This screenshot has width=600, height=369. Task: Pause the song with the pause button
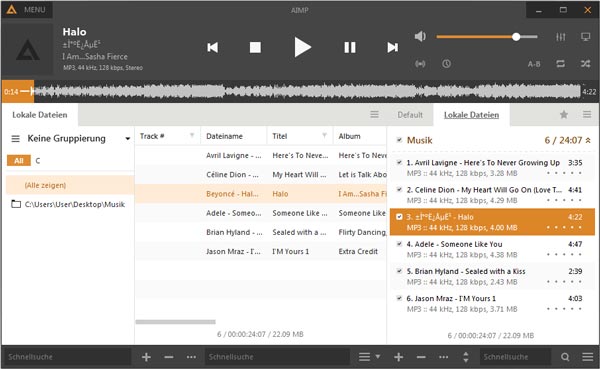tap(350, 47)
